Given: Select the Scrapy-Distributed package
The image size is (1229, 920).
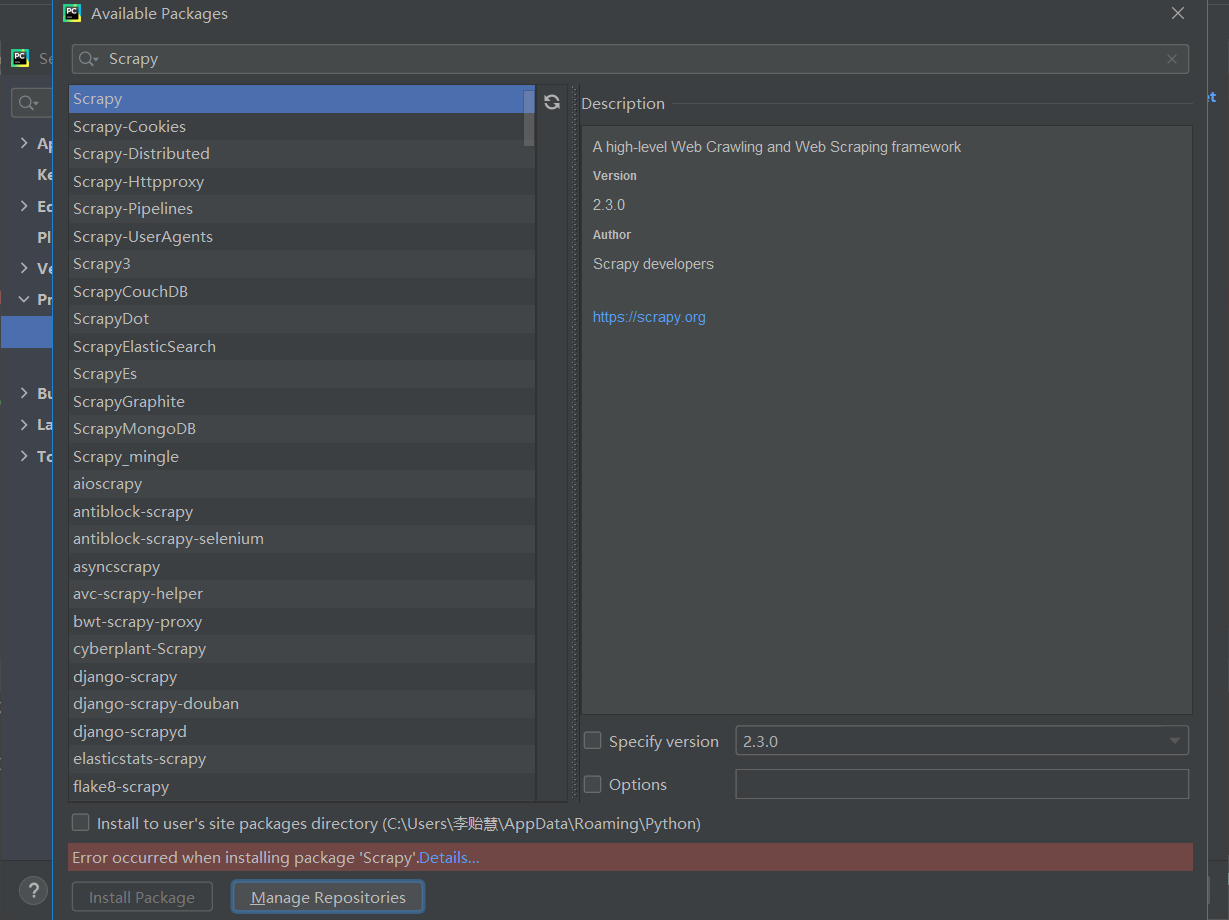Looking at the screenshot, I should 301,154.
